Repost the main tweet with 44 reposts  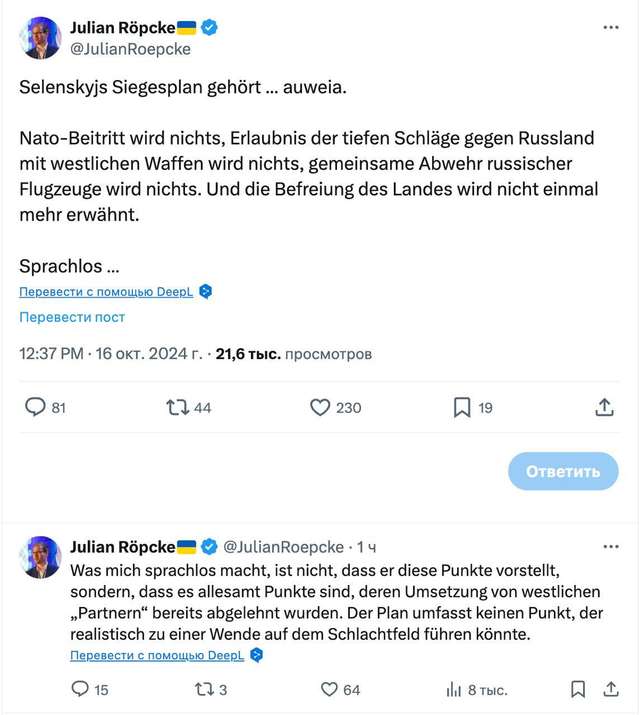point(177,407)
